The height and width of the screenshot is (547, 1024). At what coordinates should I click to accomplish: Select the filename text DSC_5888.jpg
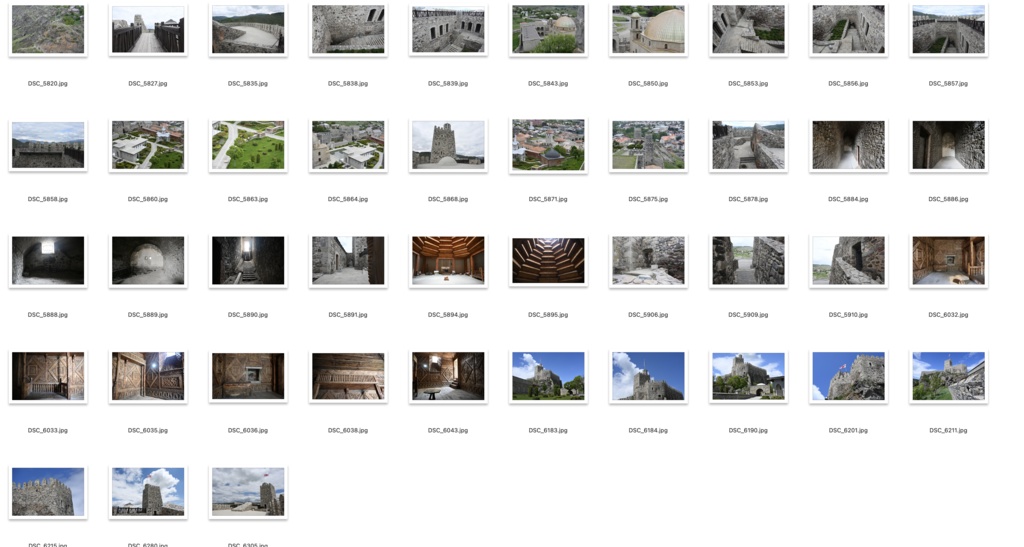[48, 315]
